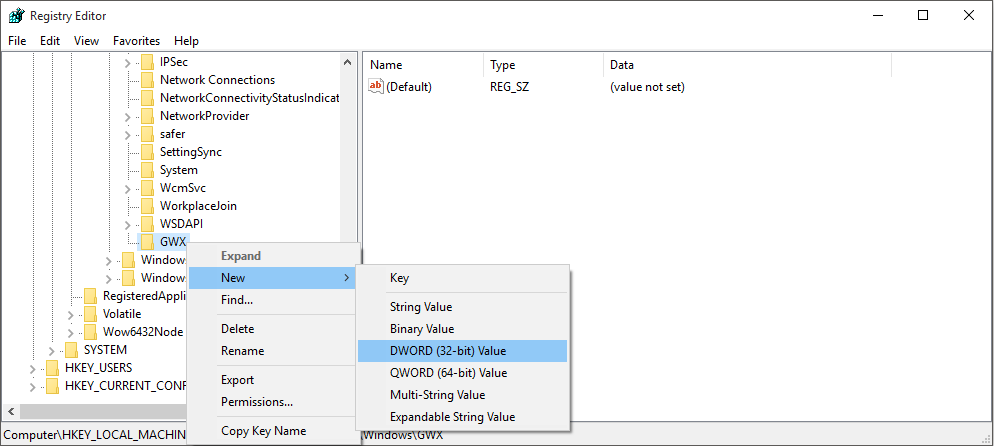Click Copy Key Name option

click(x=263, y=431)
